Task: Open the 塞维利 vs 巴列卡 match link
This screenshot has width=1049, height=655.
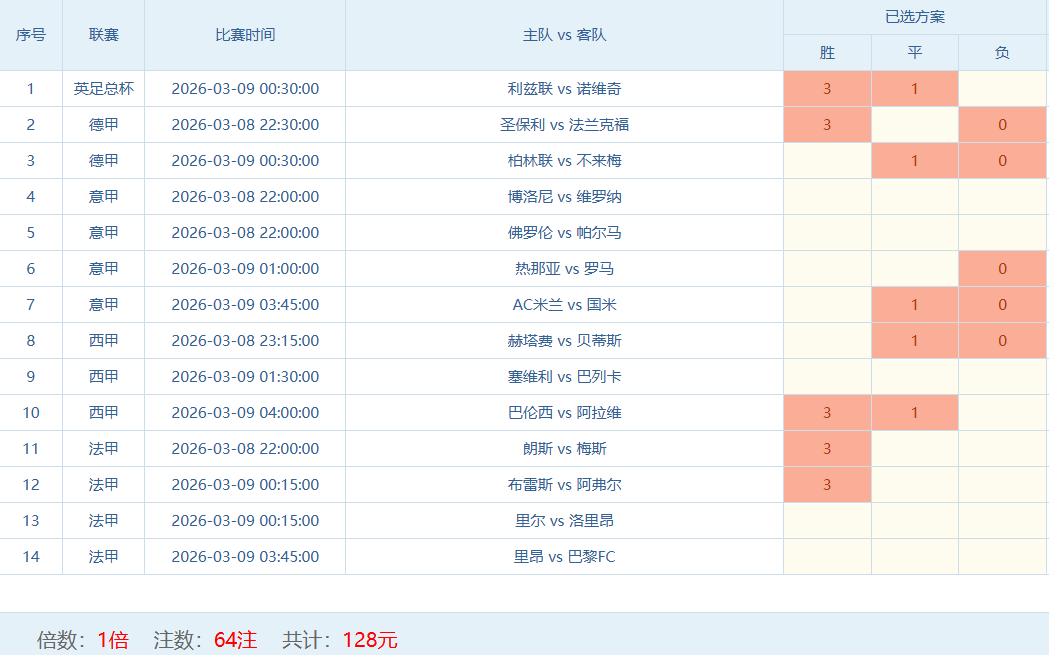Action: tap(564, 377)
